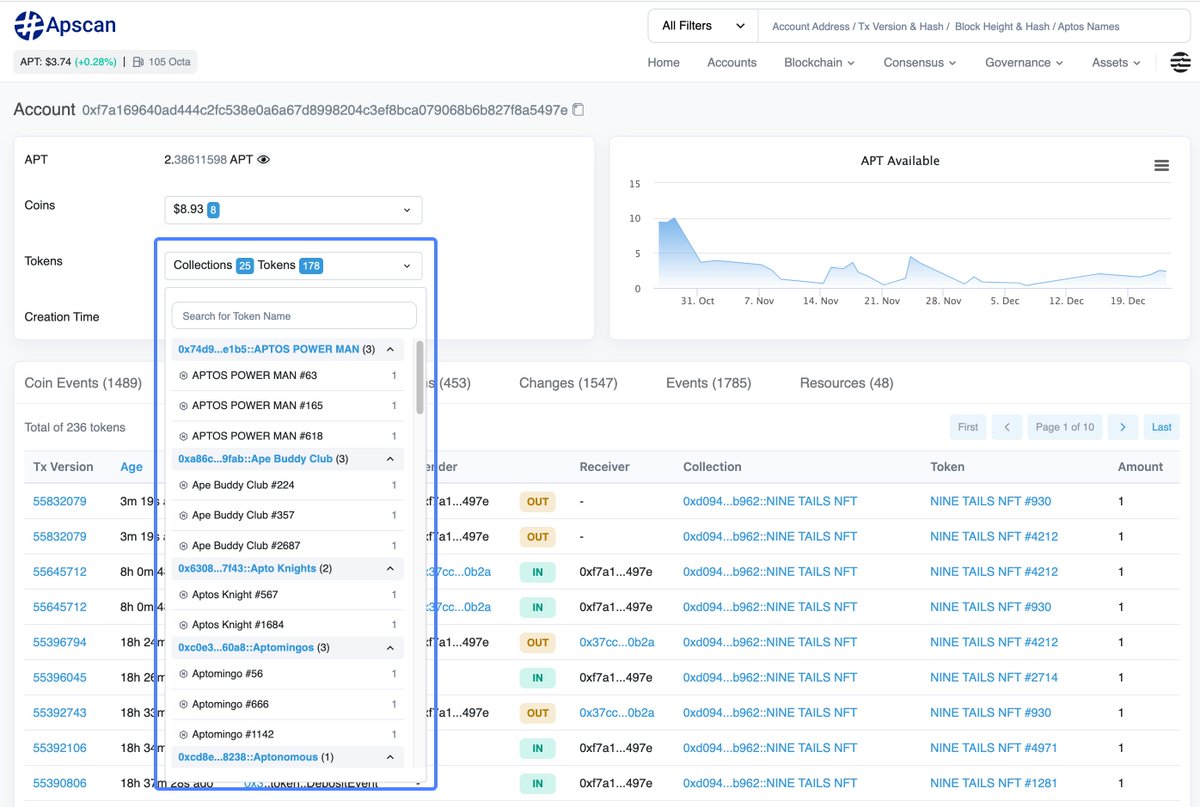
Task: Click the Collection column header
Action: [x=712, y=467]
